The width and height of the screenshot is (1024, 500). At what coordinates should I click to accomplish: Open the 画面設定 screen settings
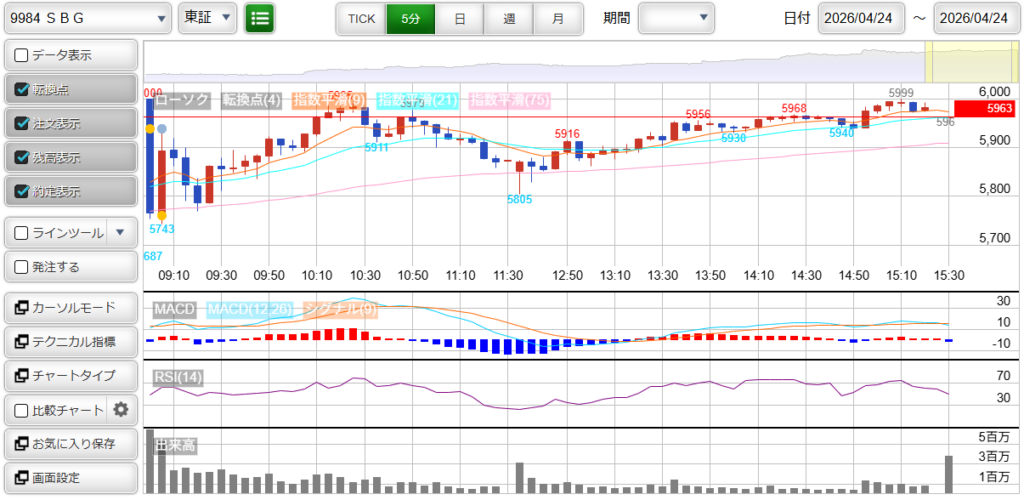pyautogui.click(x=70, y=477)
